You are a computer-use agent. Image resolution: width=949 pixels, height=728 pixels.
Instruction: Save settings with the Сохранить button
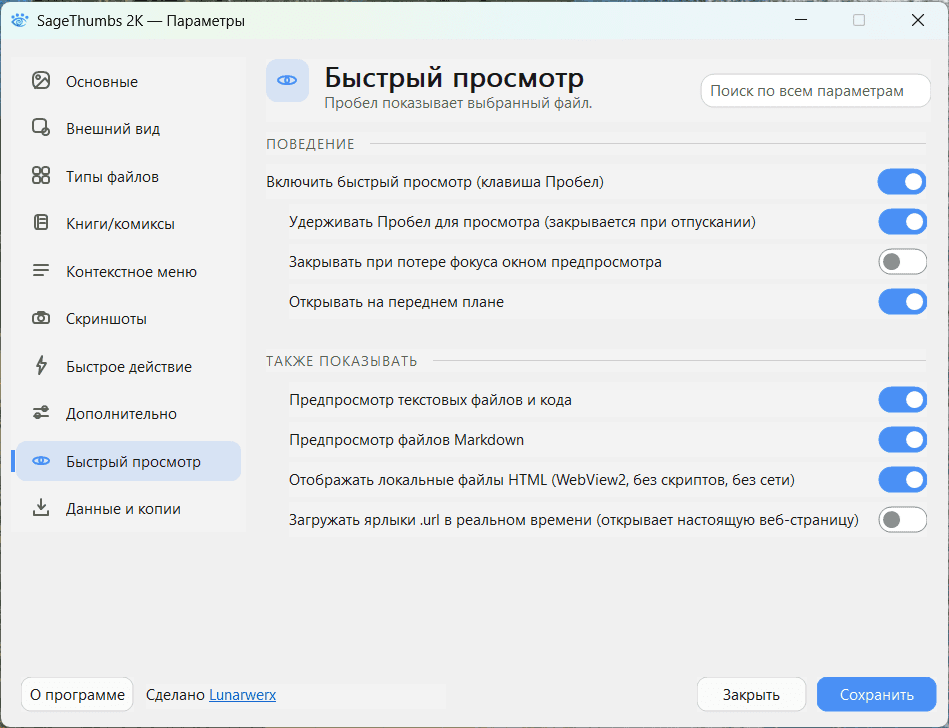(x=876, y=694)
